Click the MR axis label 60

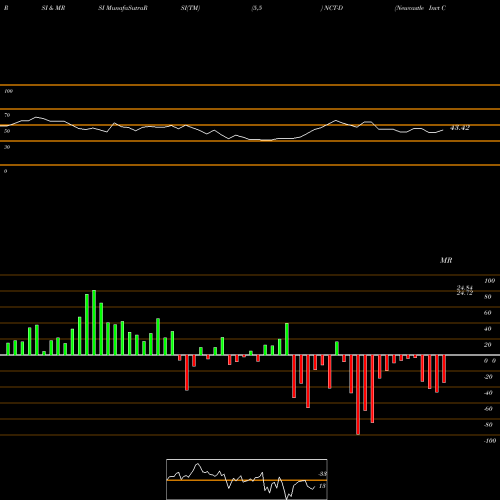(487, 313)
